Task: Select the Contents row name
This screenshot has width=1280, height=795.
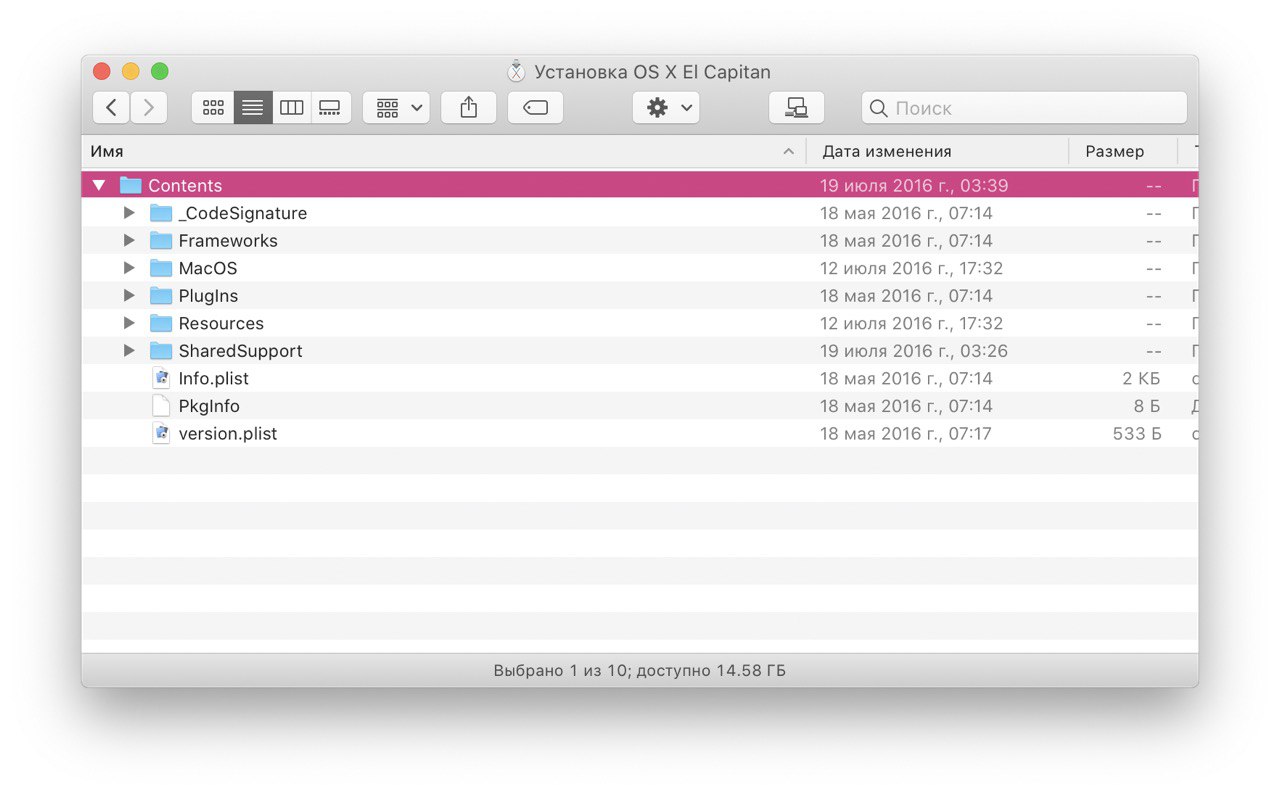Action: tap(185, 185)
